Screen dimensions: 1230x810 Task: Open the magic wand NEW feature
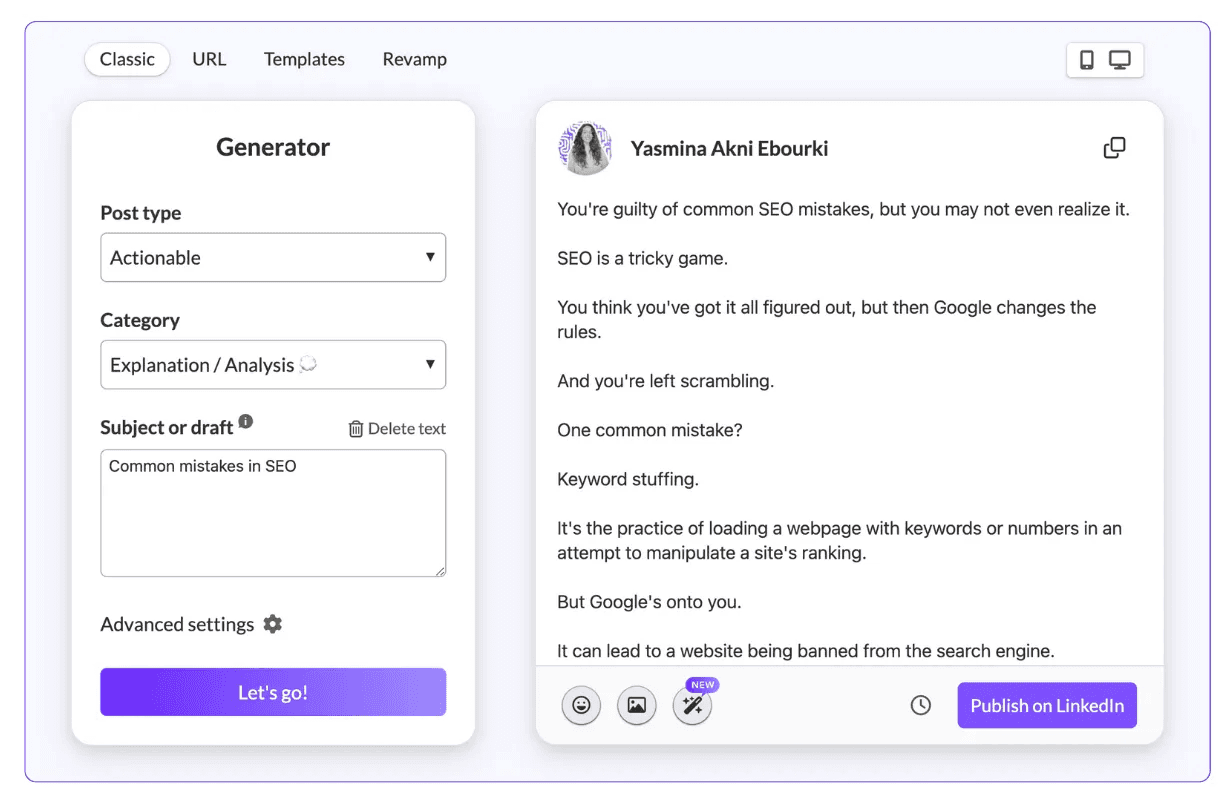(692, 705)
